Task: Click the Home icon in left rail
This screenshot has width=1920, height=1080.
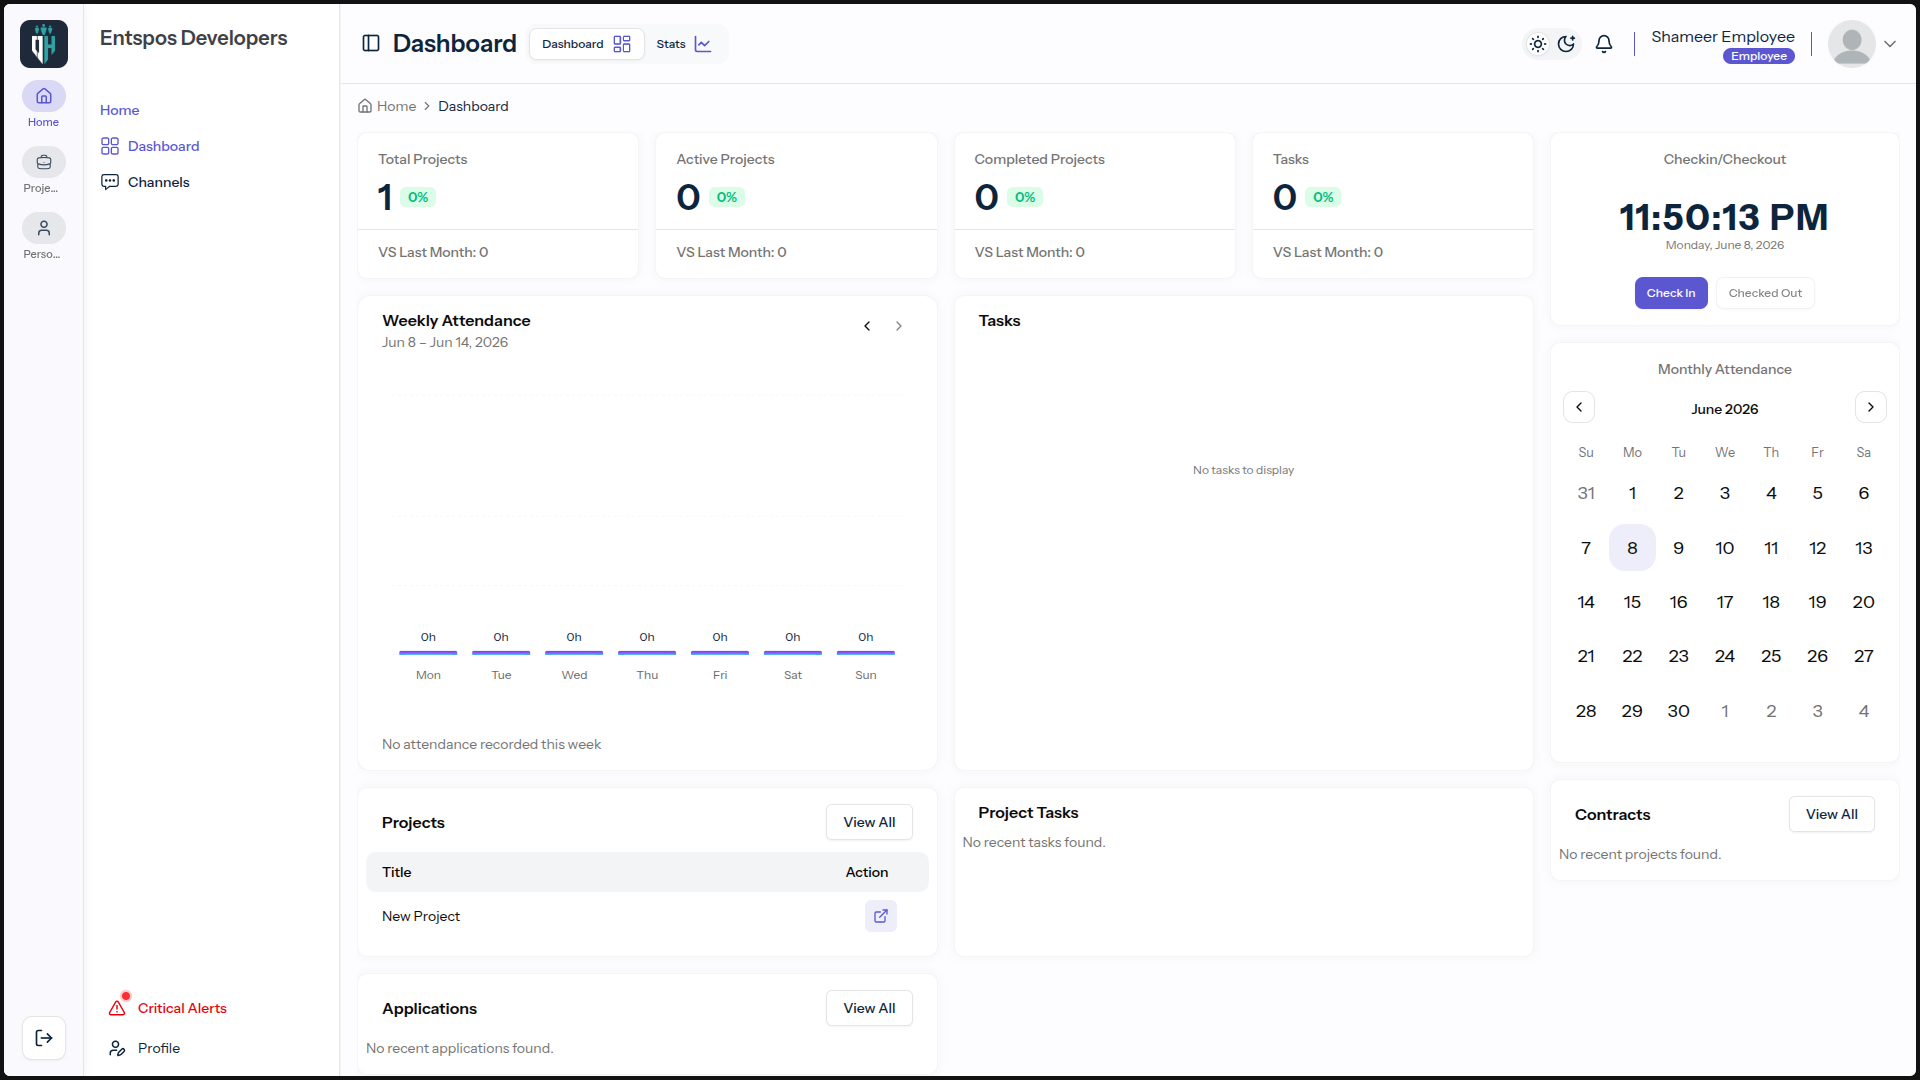Action: 44,96
